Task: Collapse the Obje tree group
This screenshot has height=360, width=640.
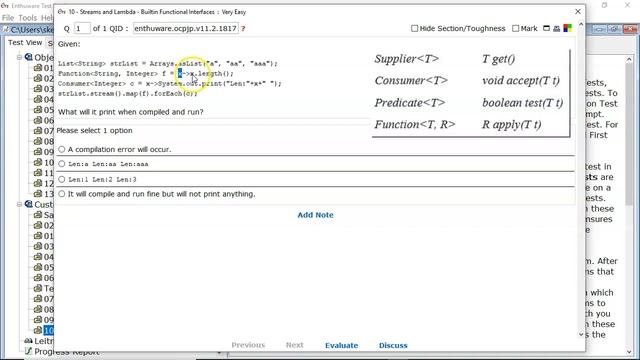Action: tap(19, 57)
